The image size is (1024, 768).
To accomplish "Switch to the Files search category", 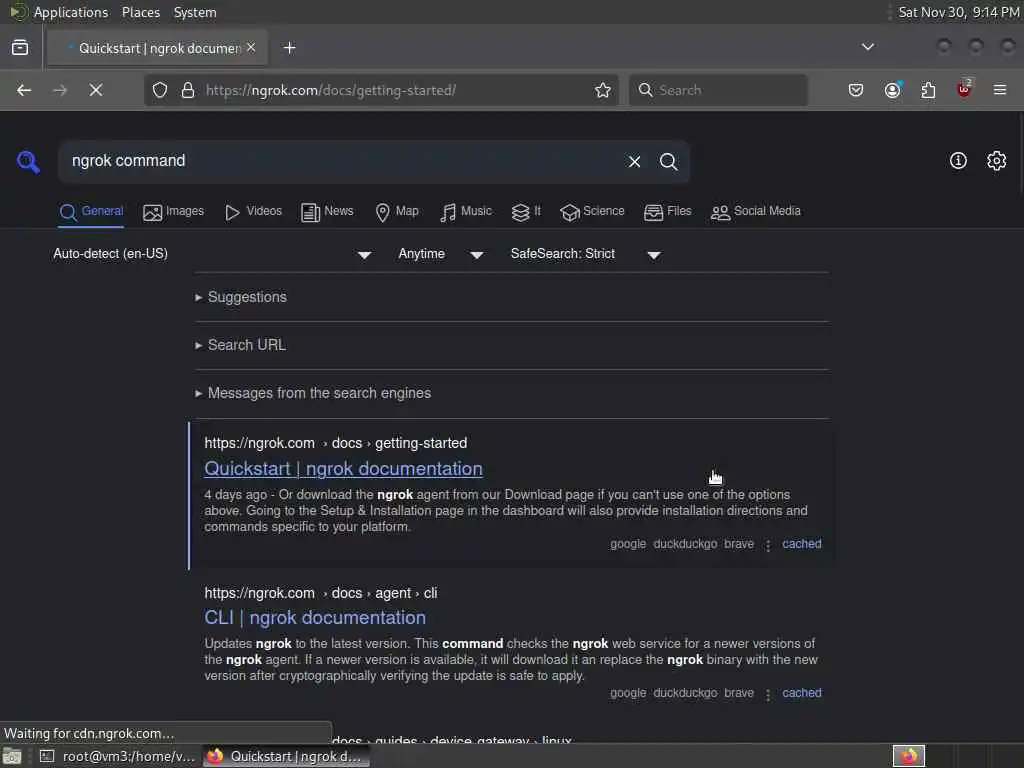I will [x=667, y=212].
